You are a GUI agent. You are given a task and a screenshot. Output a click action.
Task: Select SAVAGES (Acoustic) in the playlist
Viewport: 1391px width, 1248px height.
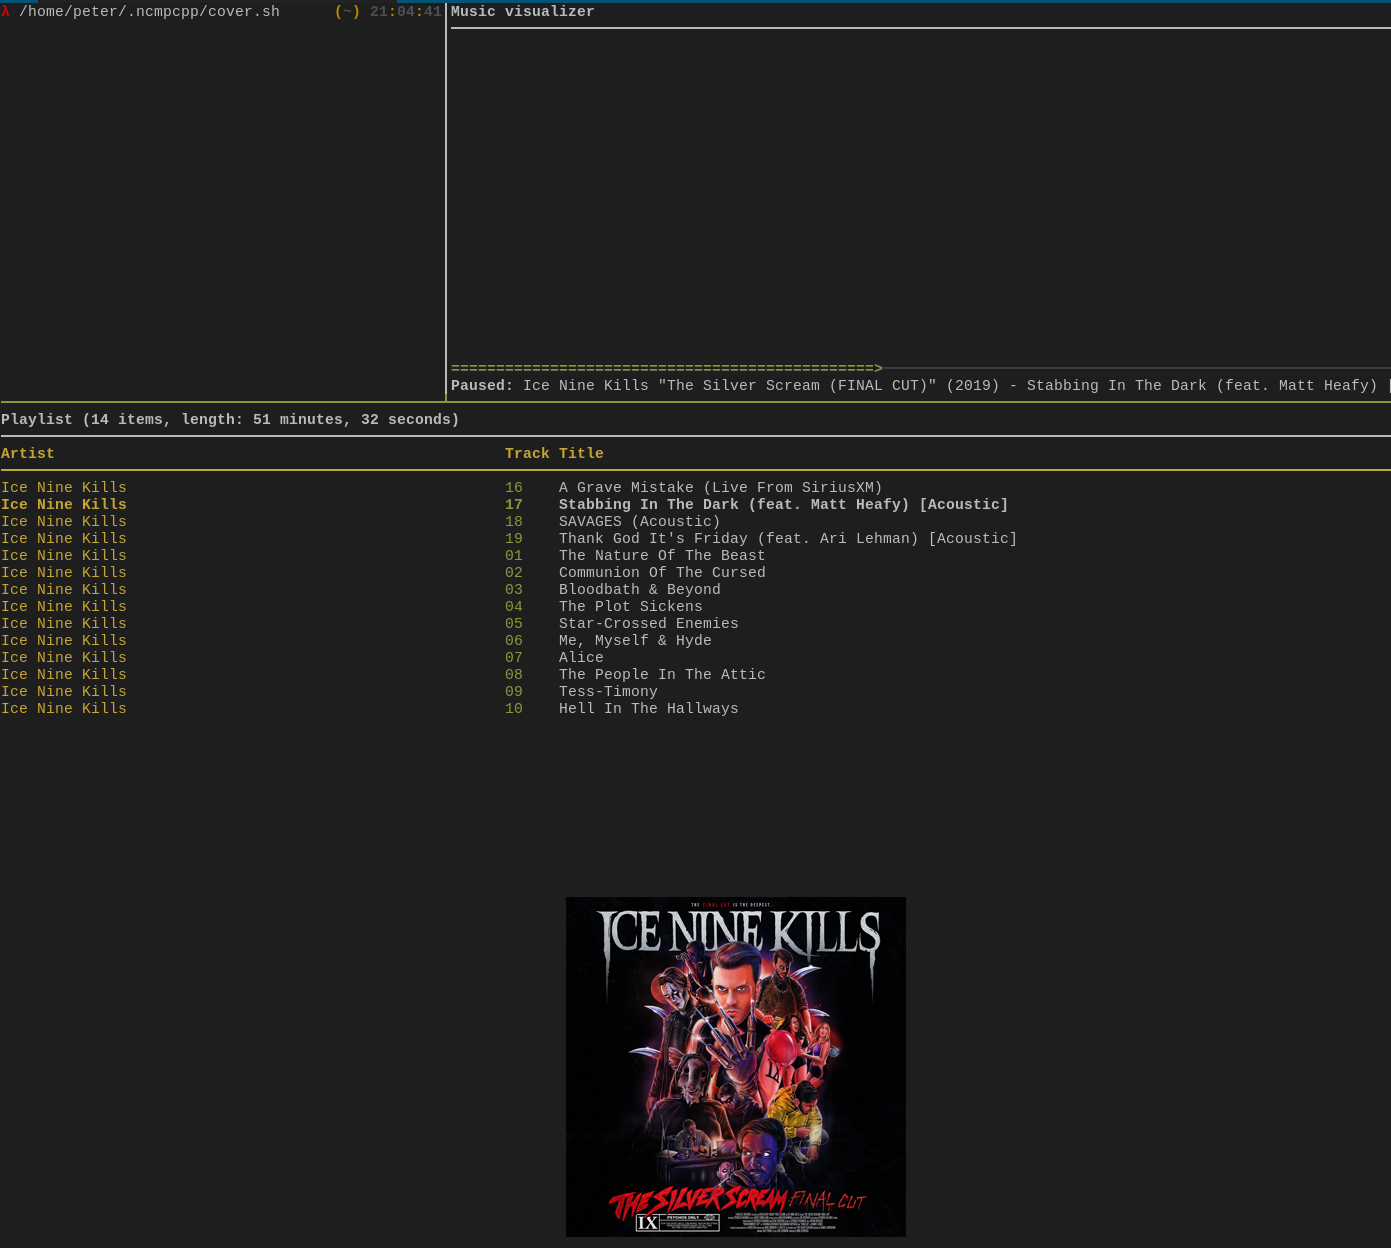(x=639, y=522)
